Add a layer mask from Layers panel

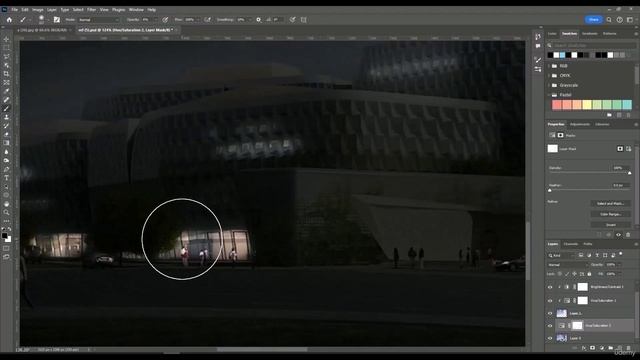(x=592, y=348)
